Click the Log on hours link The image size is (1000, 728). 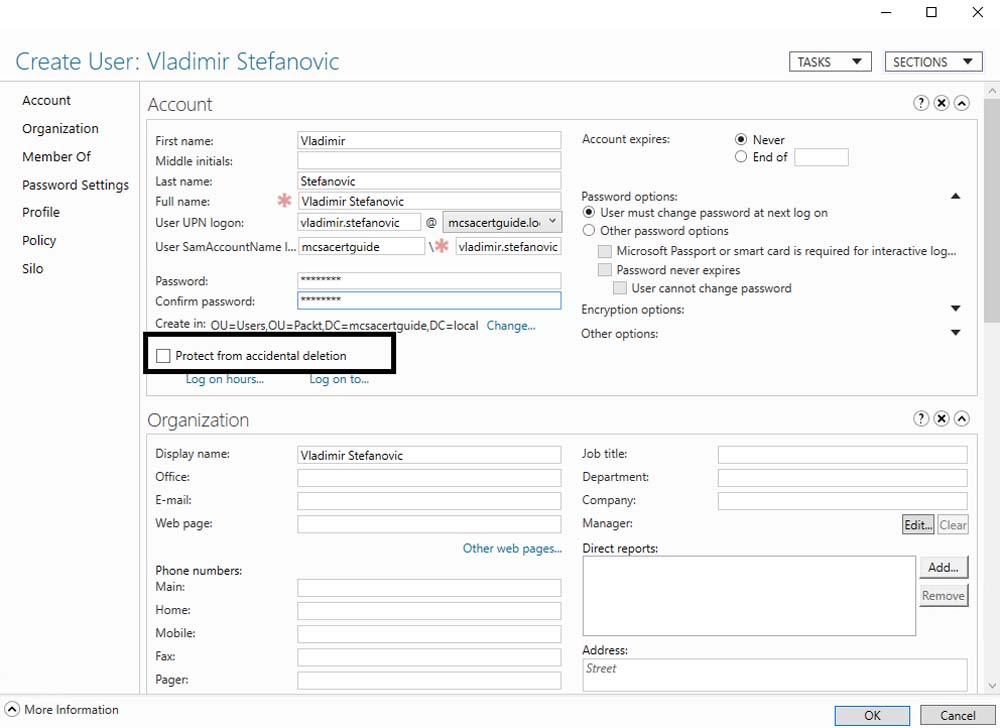224,379
